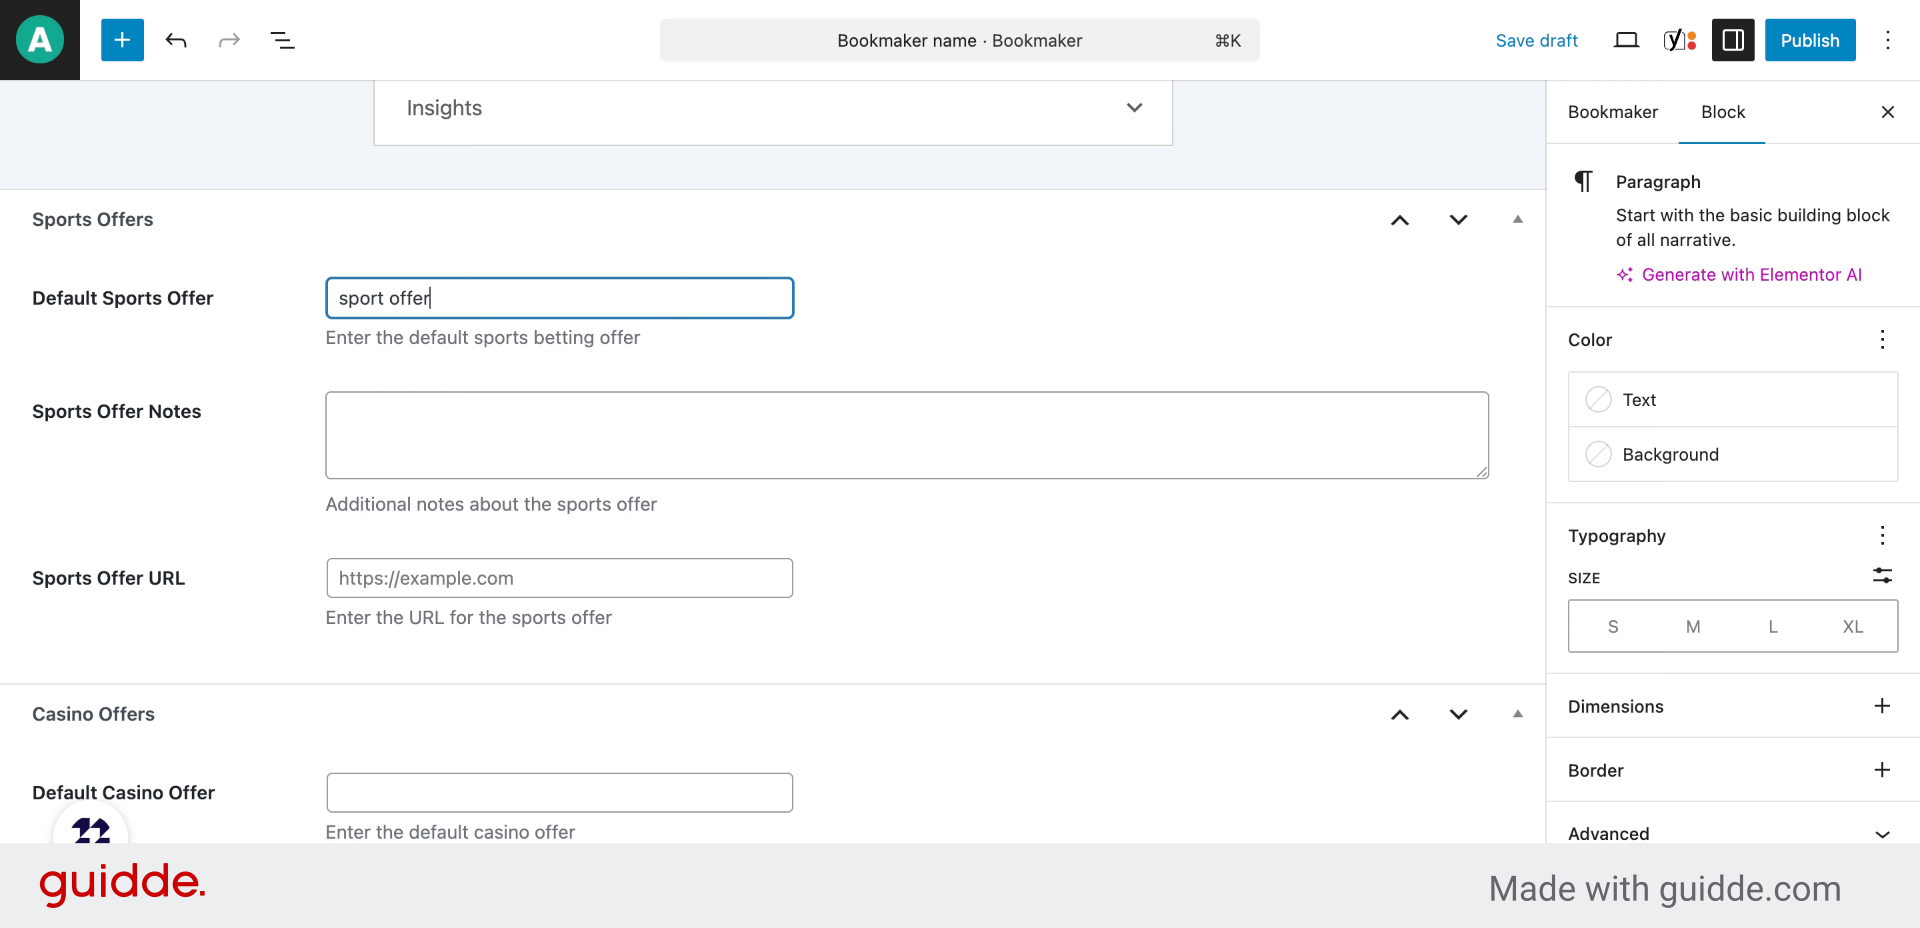Expand the Insights dropdown

[x=1134, y=108]
